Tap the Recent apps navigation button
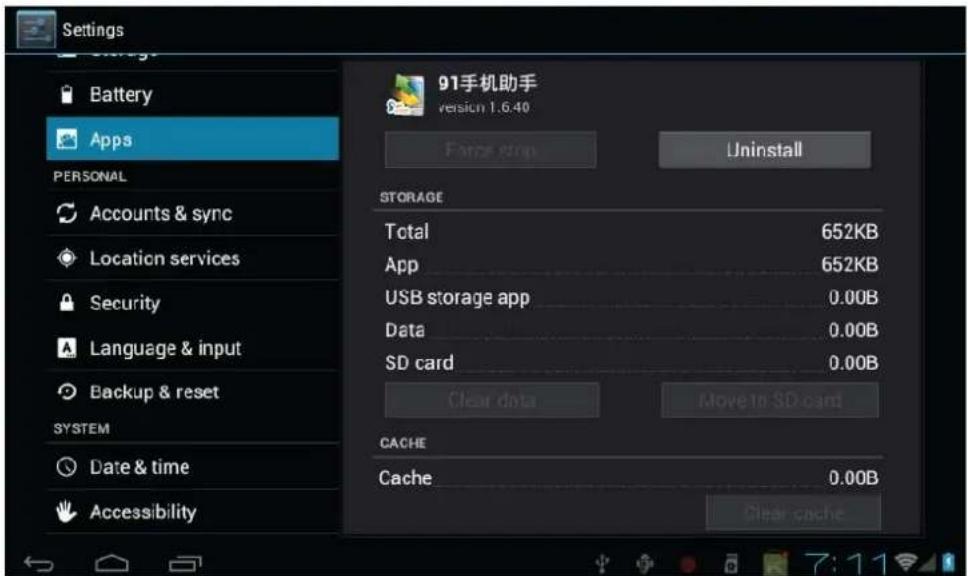Screen dimensions: 968x576 point(185,563)
